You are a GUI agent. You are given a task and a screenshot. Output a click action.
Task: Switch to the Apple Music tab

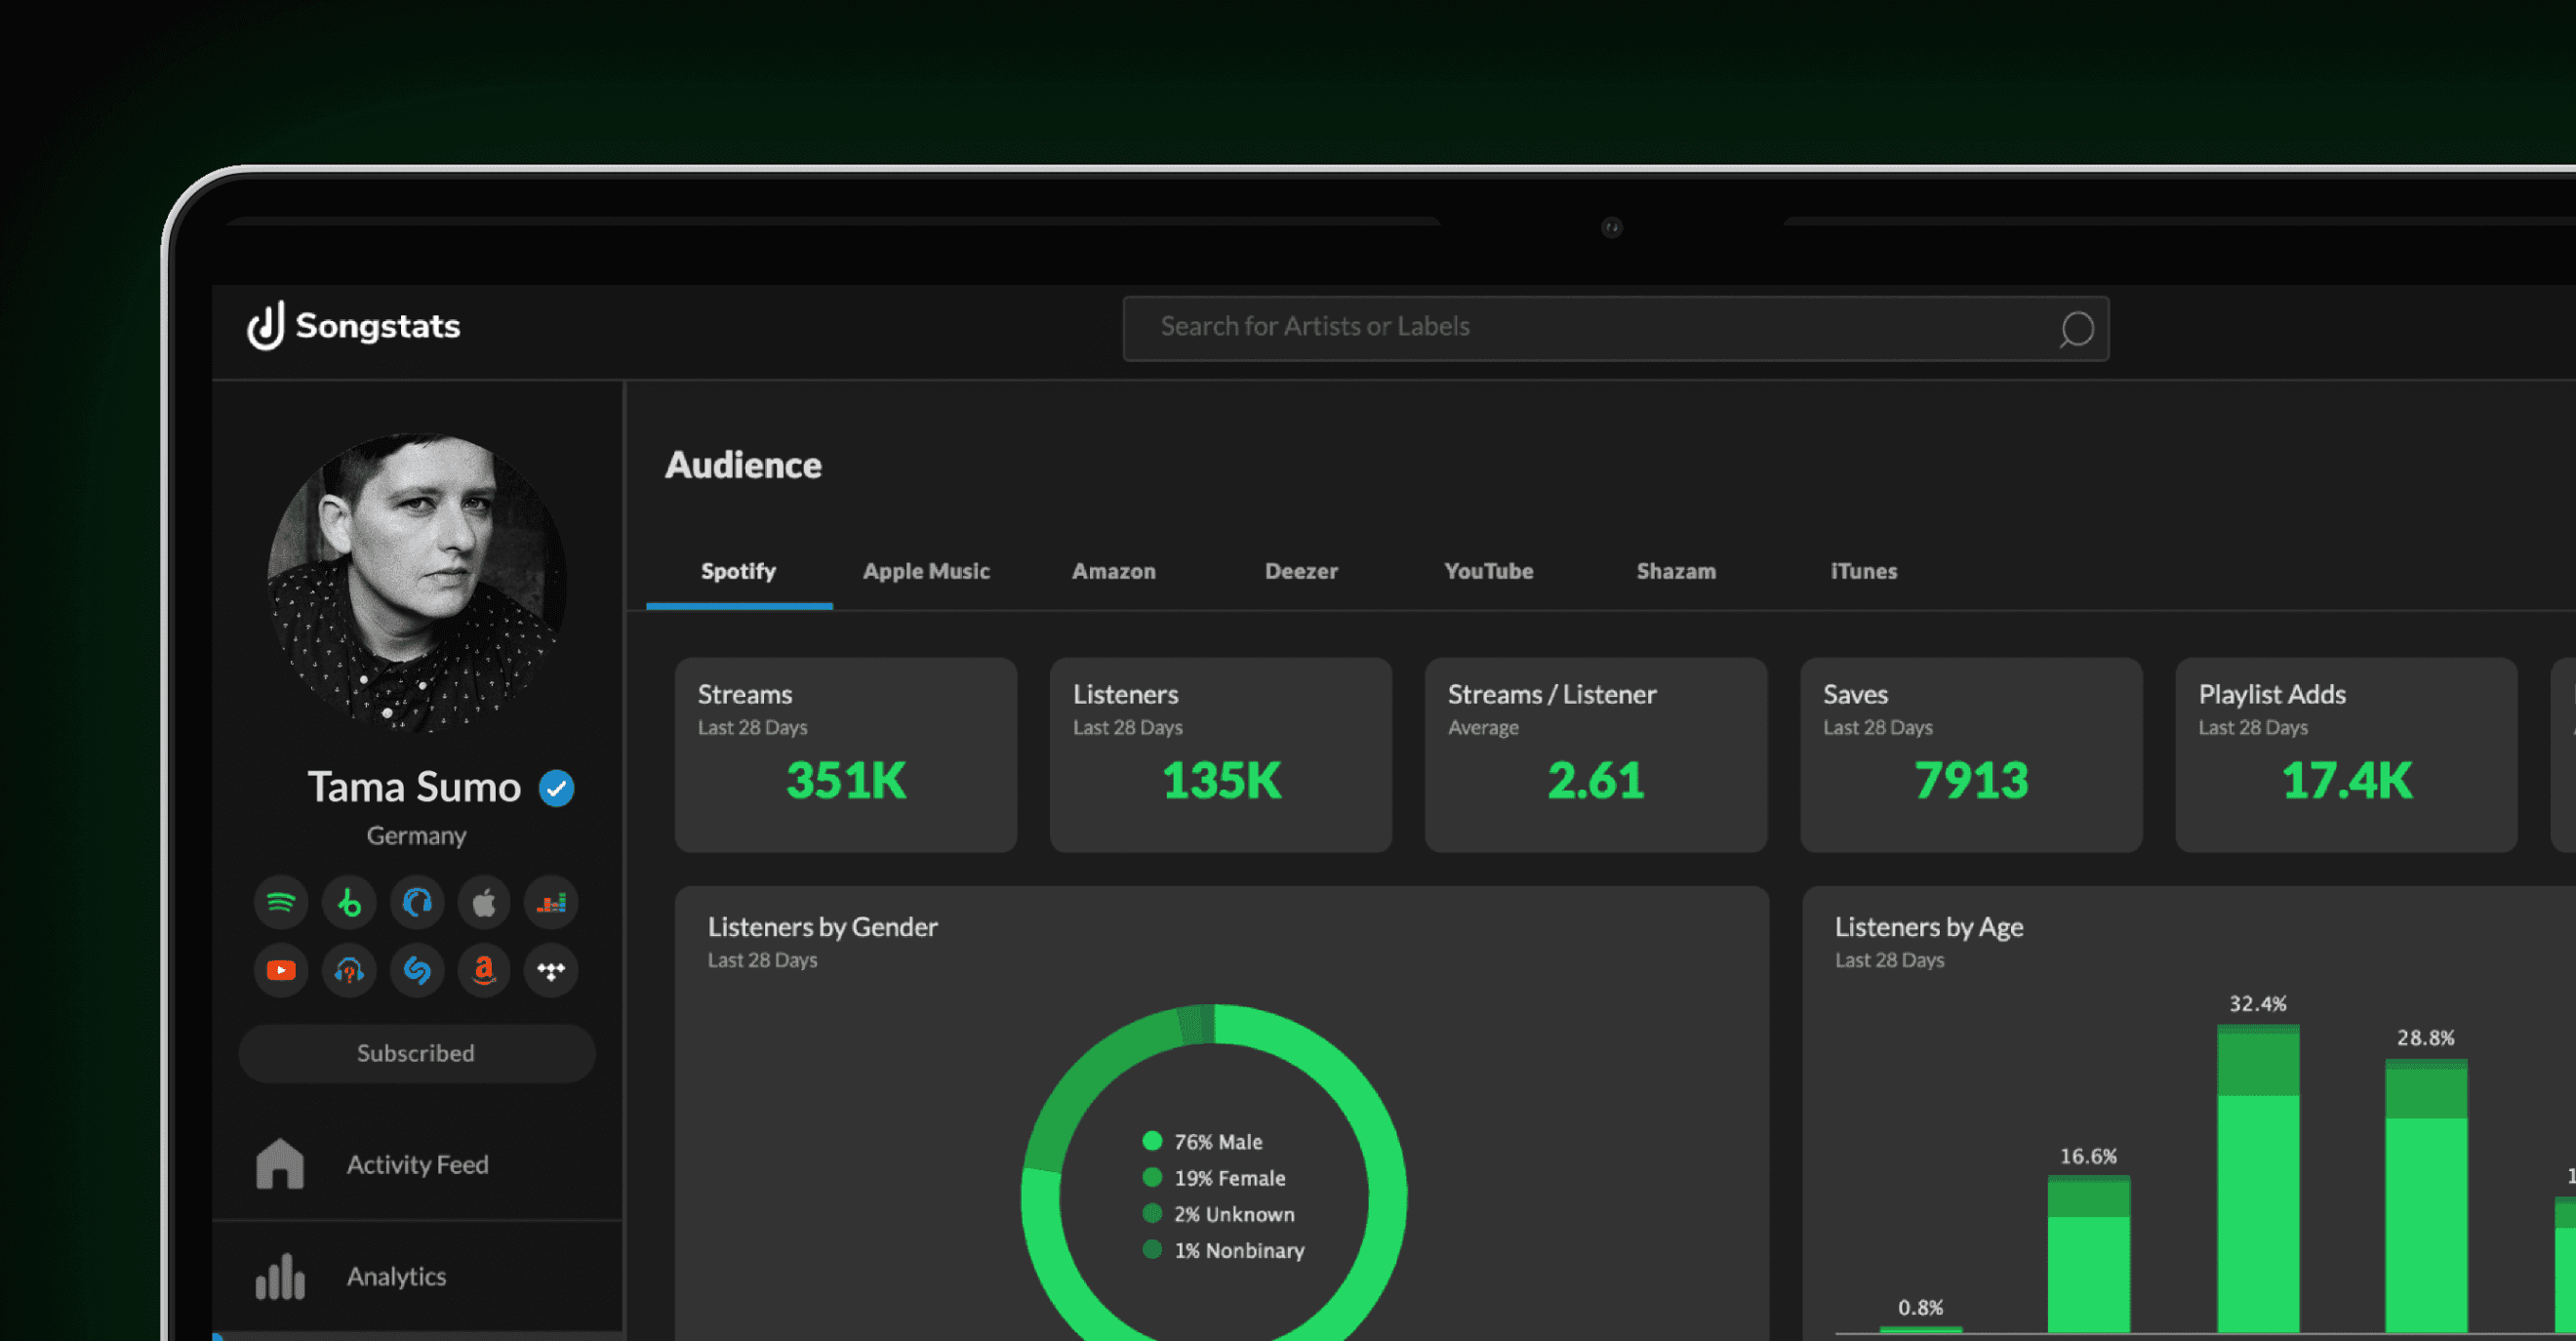926,571
